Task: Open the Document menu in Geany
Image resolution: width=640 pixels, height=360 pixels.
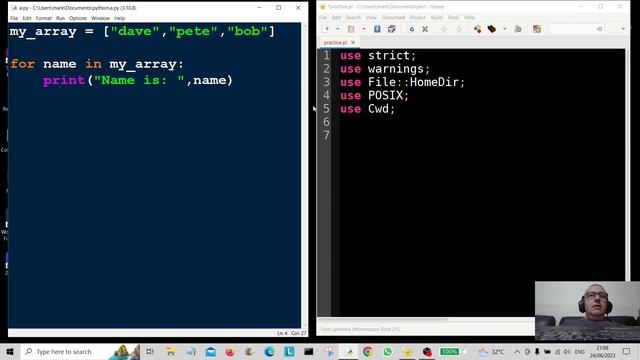Action: [x=393, y=18]
